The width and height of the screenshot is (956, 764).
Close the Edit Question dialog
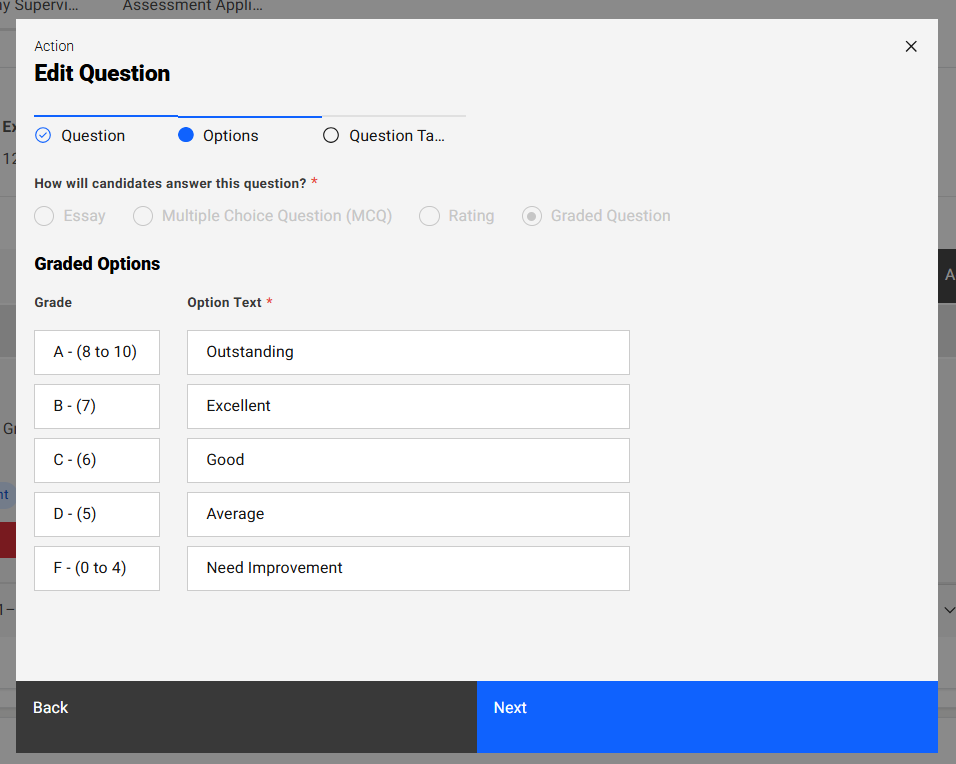coord(910,47)
